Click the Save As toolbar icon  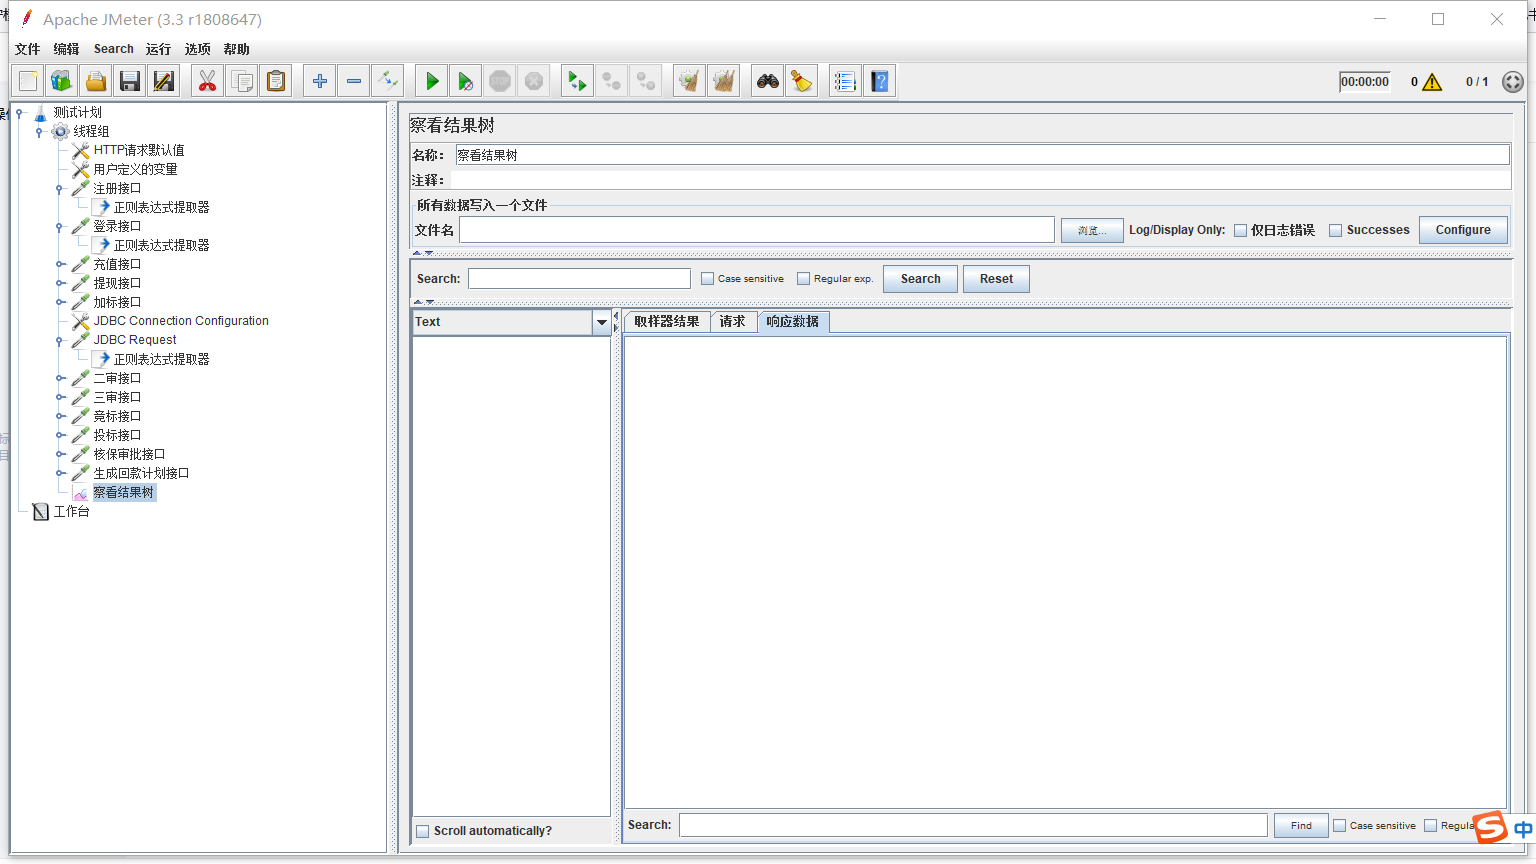point(164,81)
